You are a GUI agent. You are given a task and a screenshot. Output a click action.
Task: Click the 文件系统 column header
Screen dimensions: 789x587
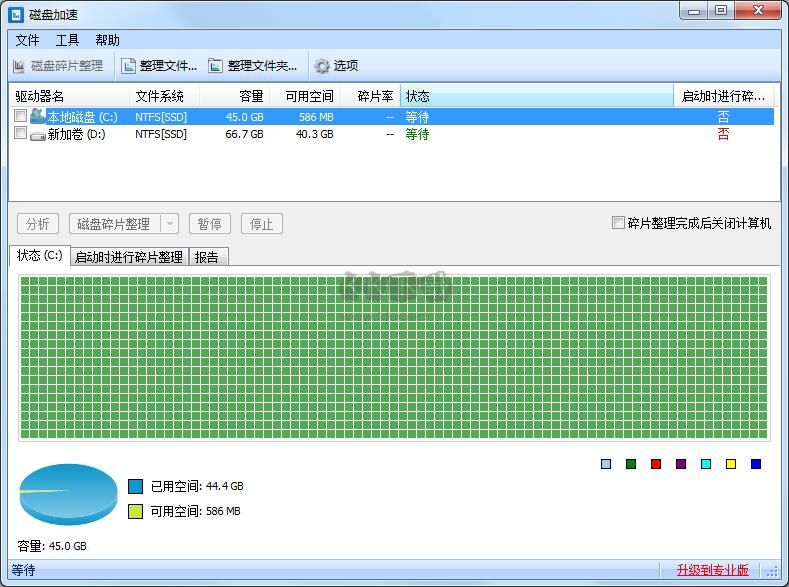point(165,96)
